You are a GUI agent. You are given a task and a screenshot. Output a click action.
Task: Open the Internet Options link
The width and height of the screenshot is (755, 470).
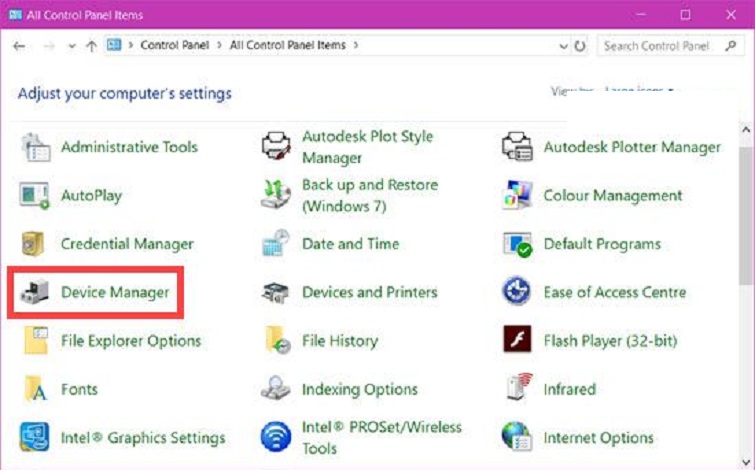599,438
